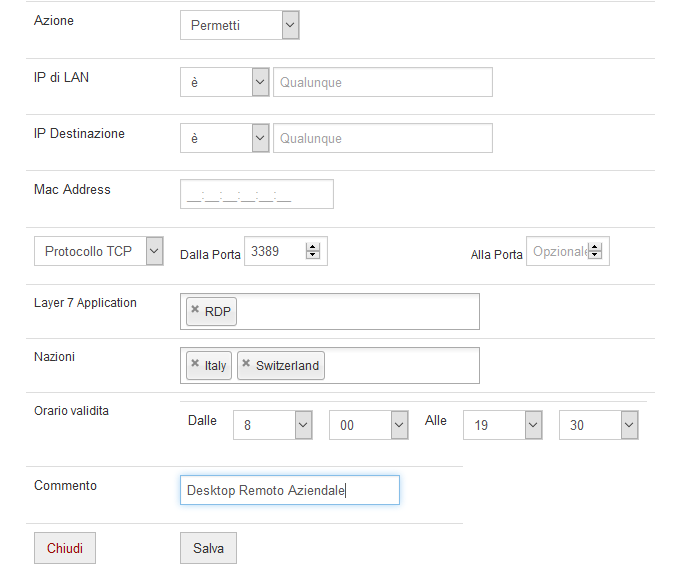This screenshot has width=673, height=582.
Task: Increment the Dalla Porta value
Action: [313, 247]
